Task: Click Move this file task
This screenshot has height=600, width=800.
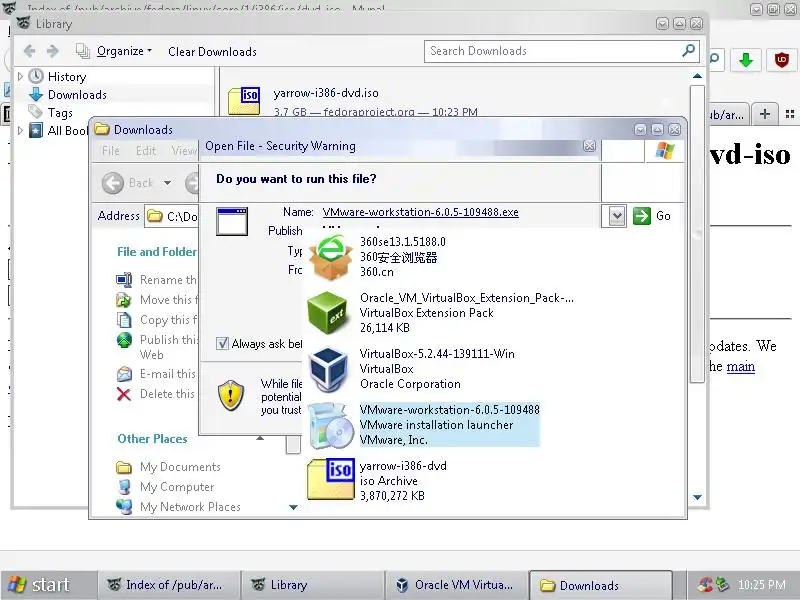Action: tap(168, 299)
